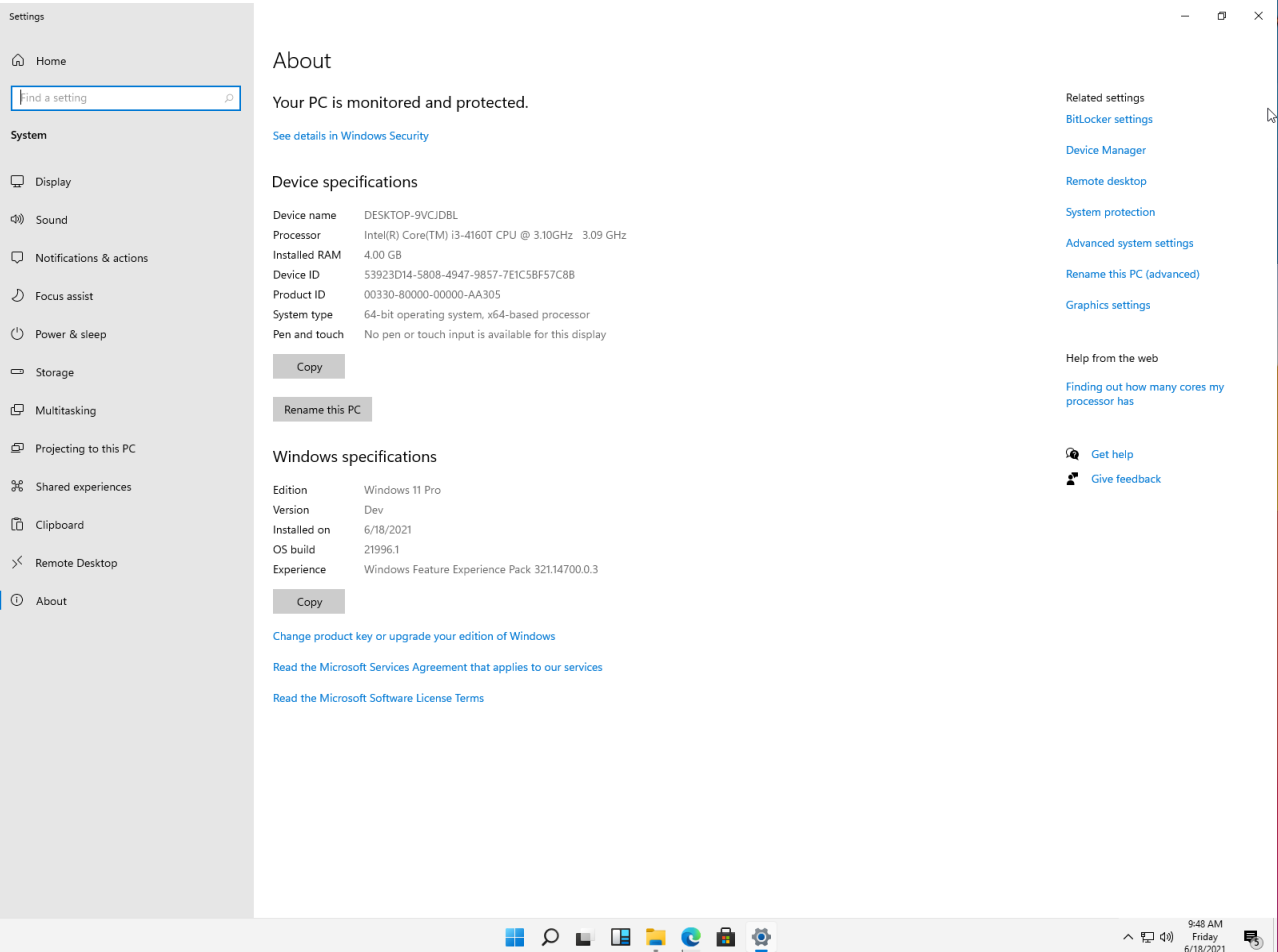1278x952 pixels.
Task: Click the Give feedback icon
Action: [x=1073, y=479]
